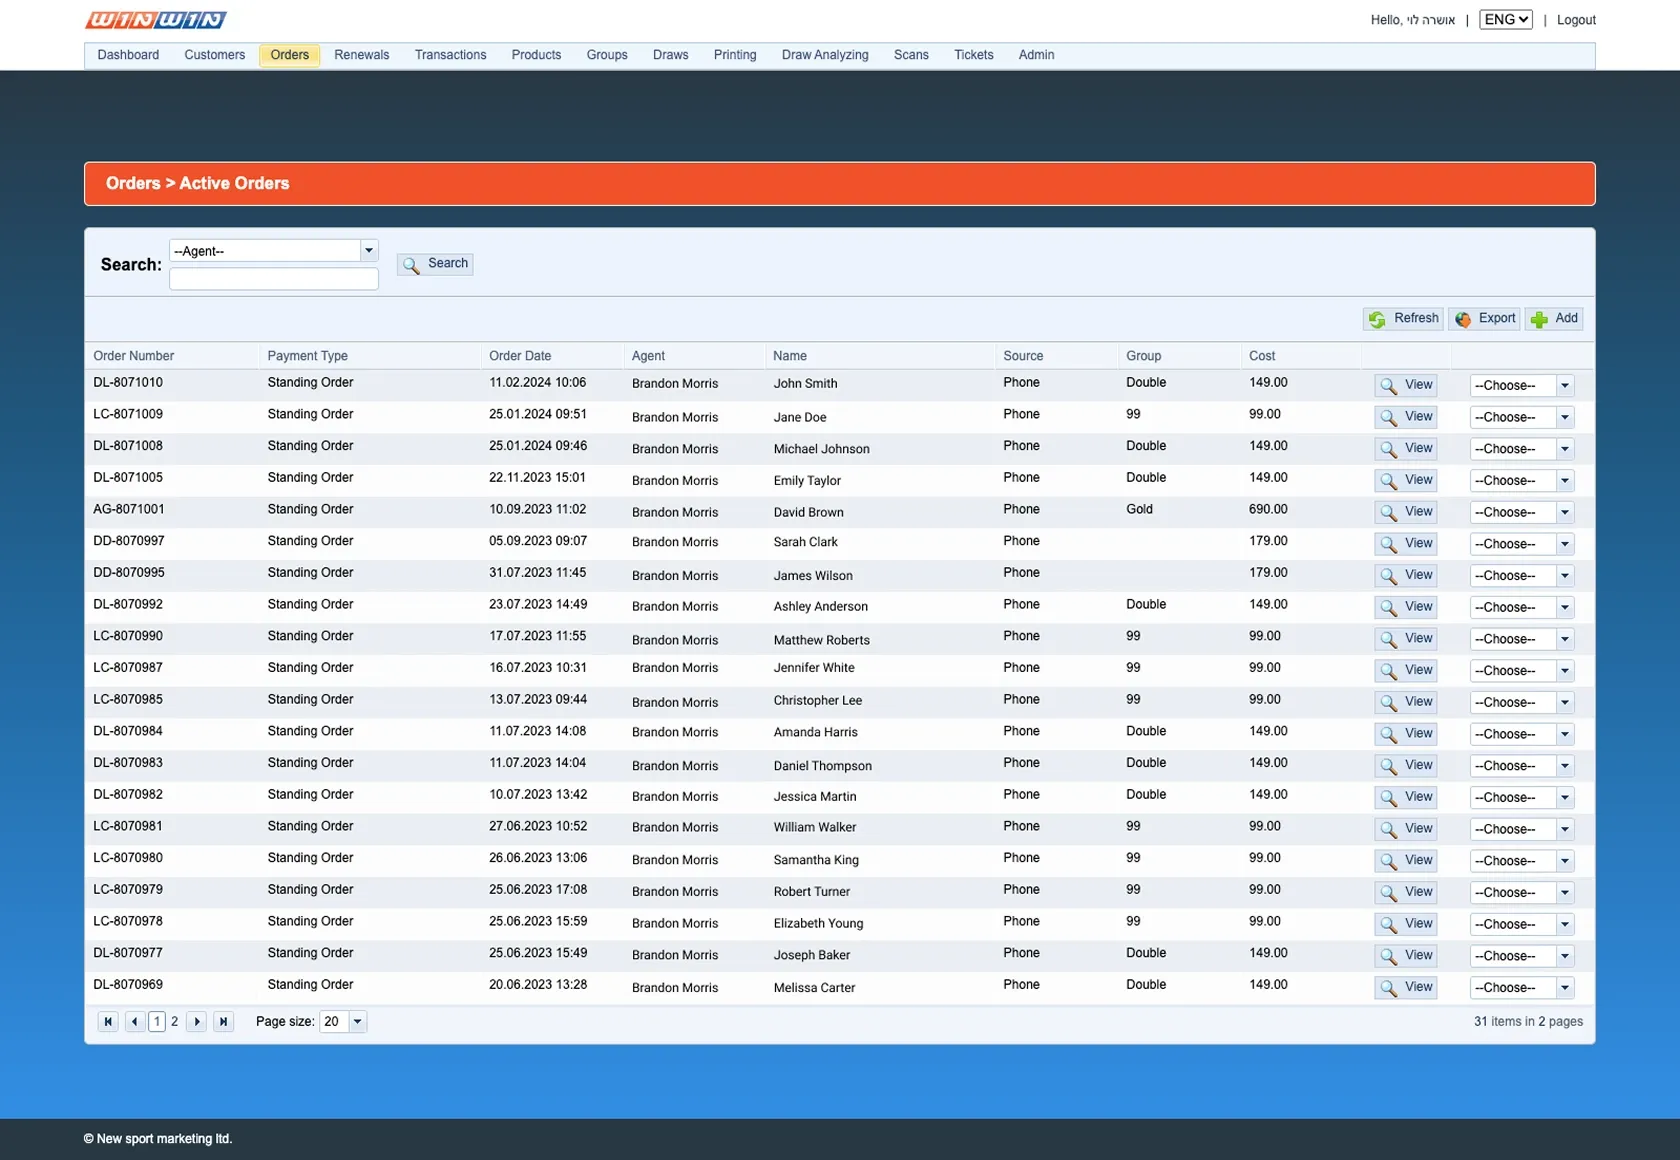Image resolution: width=1680 pixels, height=1160 pixels.
Task: Open the Customers menu
Action: (x=215, y=55)
